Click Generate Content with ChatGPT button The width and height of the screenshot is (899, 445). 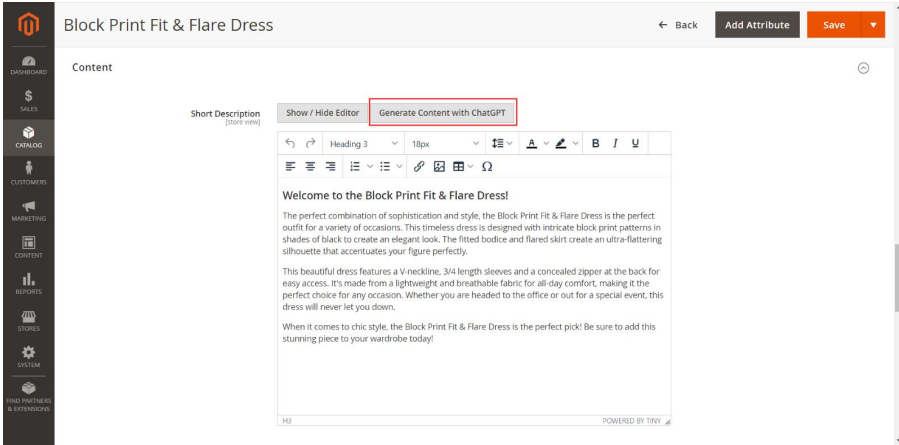click(x=443, y=113)
